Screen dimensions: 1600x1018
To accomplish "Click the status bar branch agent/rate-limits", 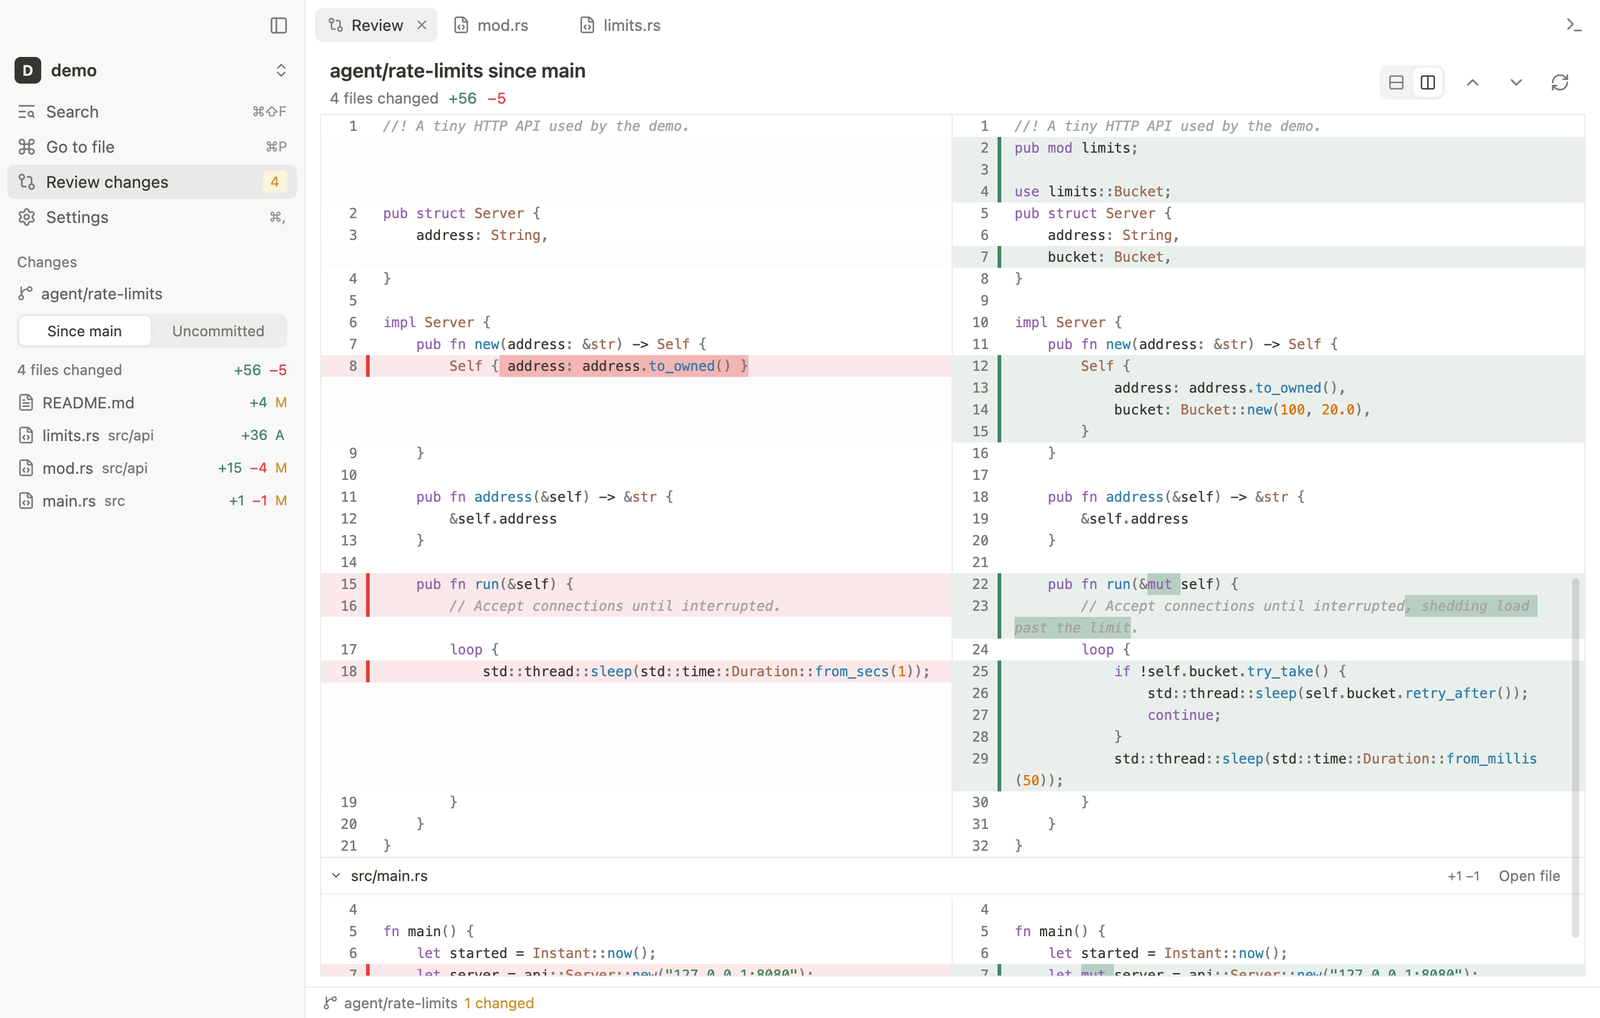I will click(391, 1003).
